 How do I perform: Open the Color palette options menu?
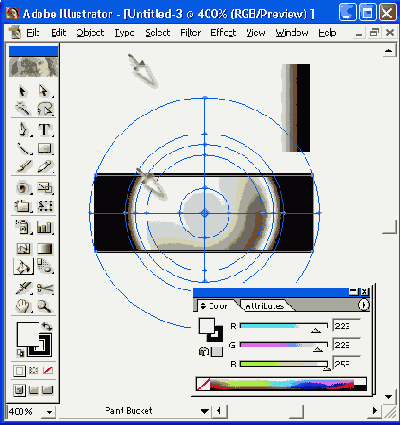point(364,305)
